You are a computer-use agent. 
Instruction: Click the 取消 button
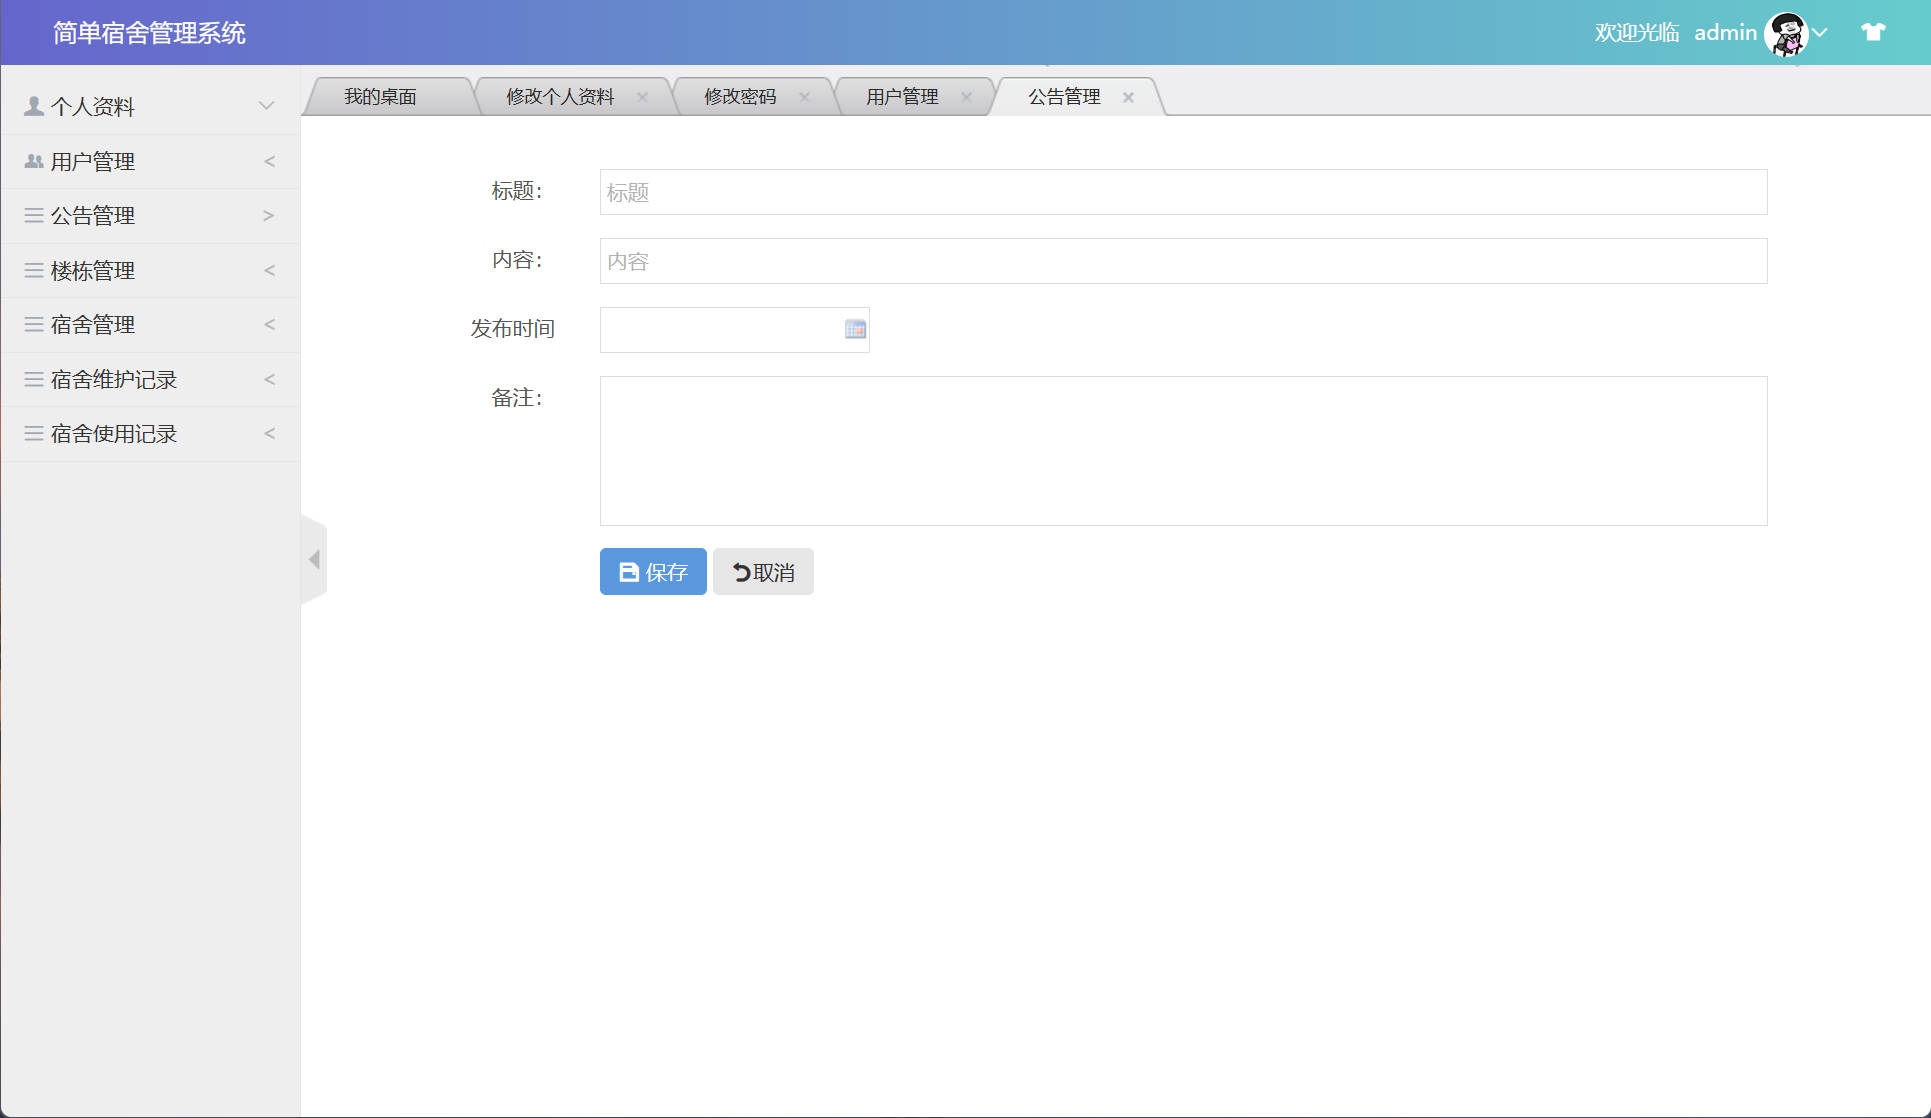tap(762, 571)
